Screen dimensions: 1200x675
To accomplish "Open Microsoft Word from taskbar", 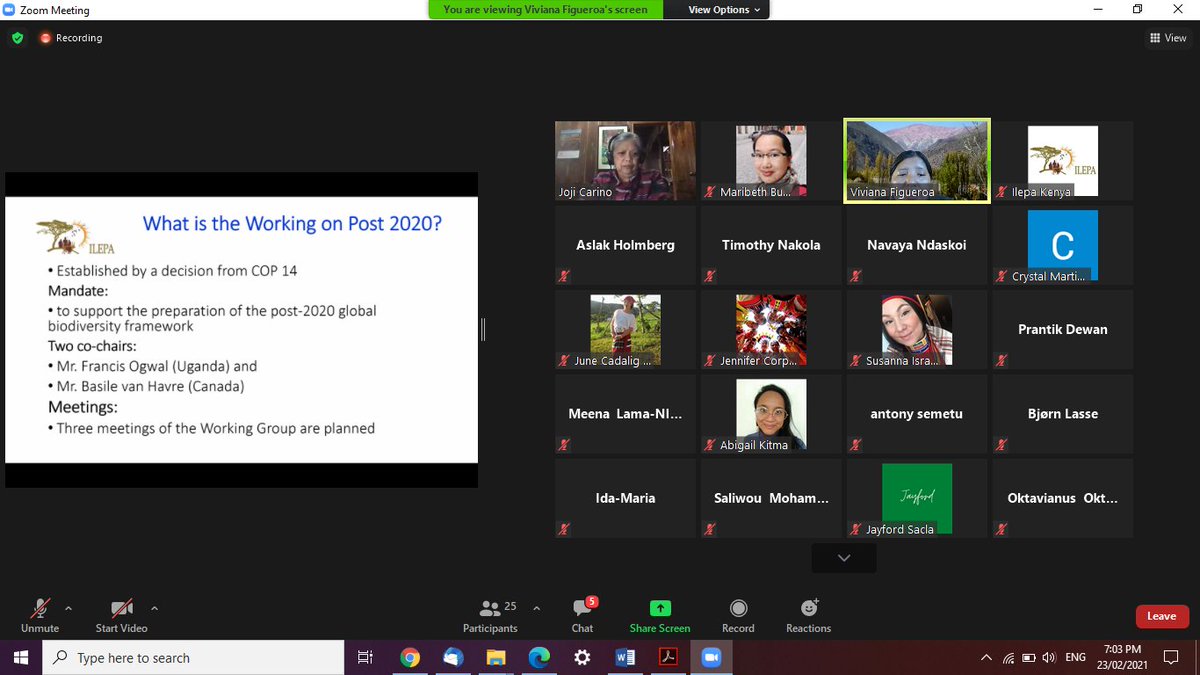I will click(x=626, y=657).
